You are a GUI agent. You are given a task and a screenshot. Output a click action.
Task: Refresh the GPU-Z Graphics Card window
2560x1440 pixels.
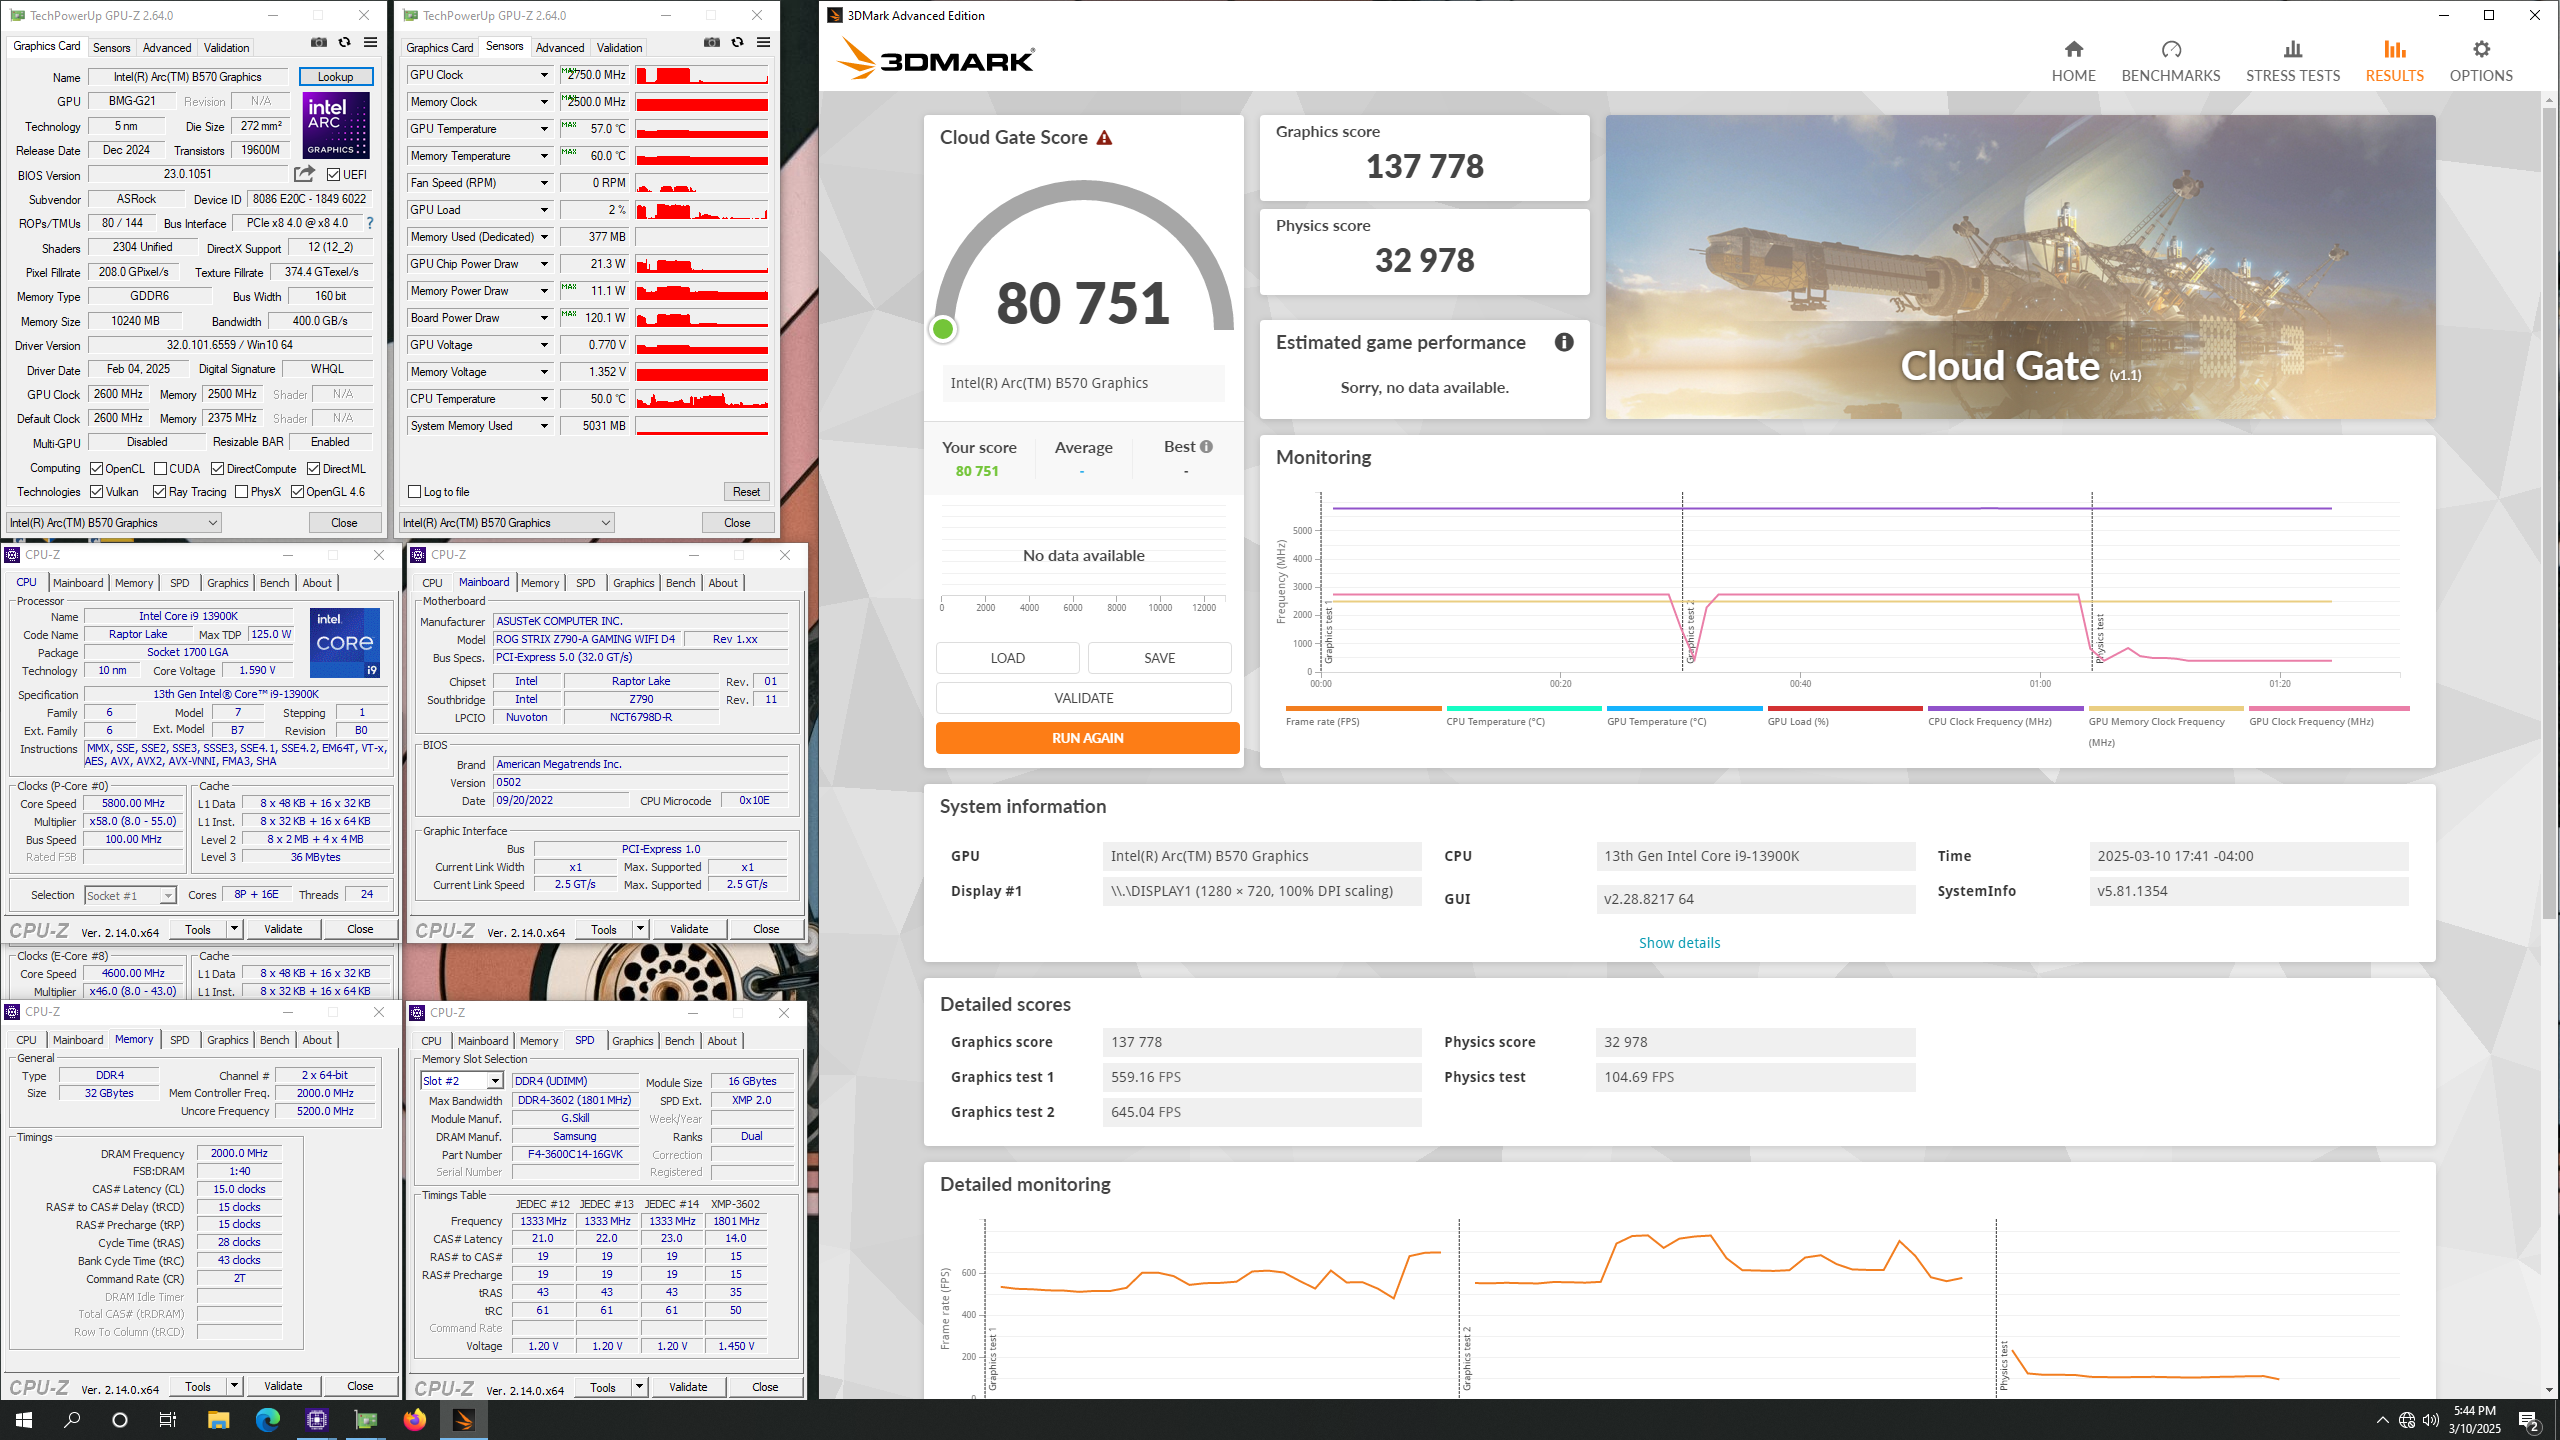point(344,43)
